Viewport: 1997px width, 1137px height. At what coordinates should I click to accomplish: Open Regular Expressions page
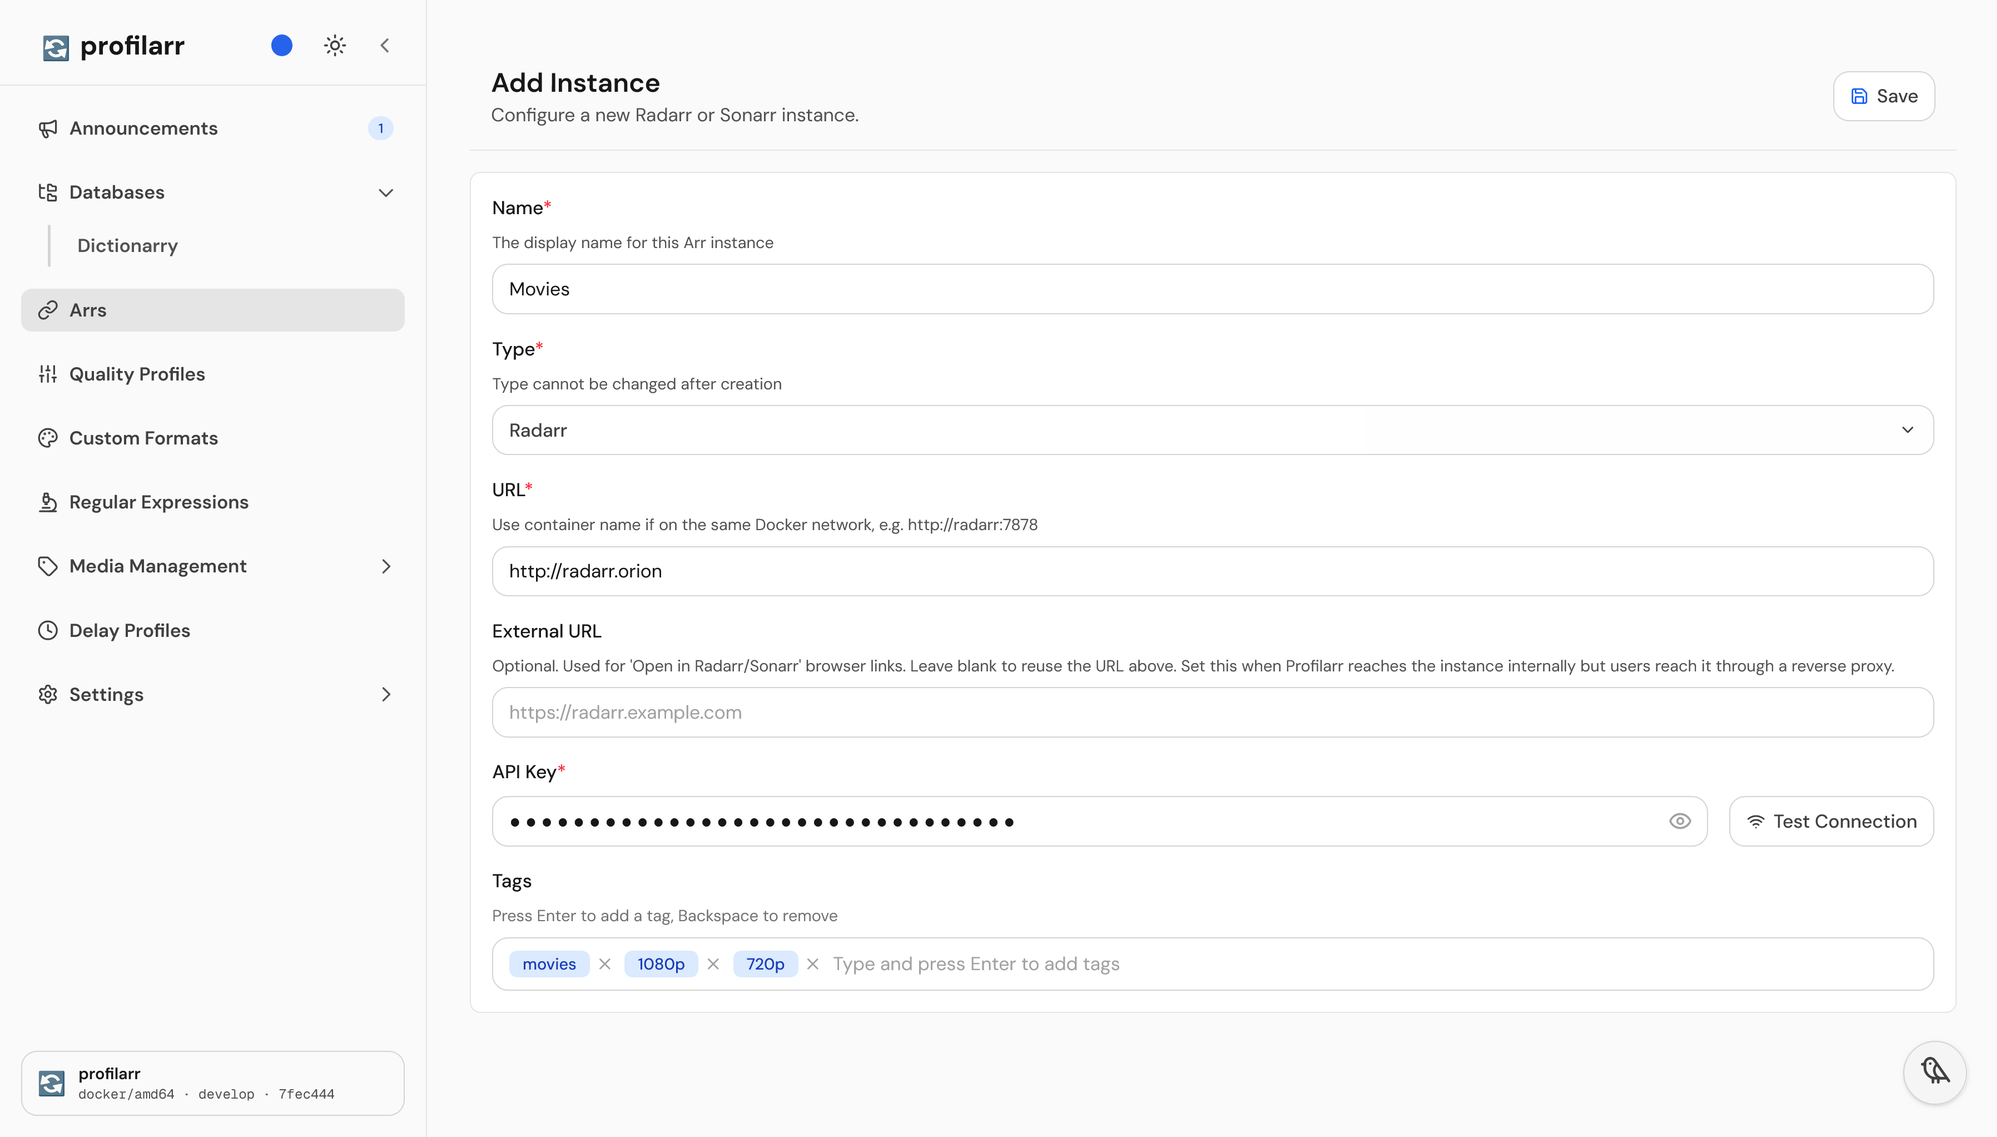coord(213,502)
